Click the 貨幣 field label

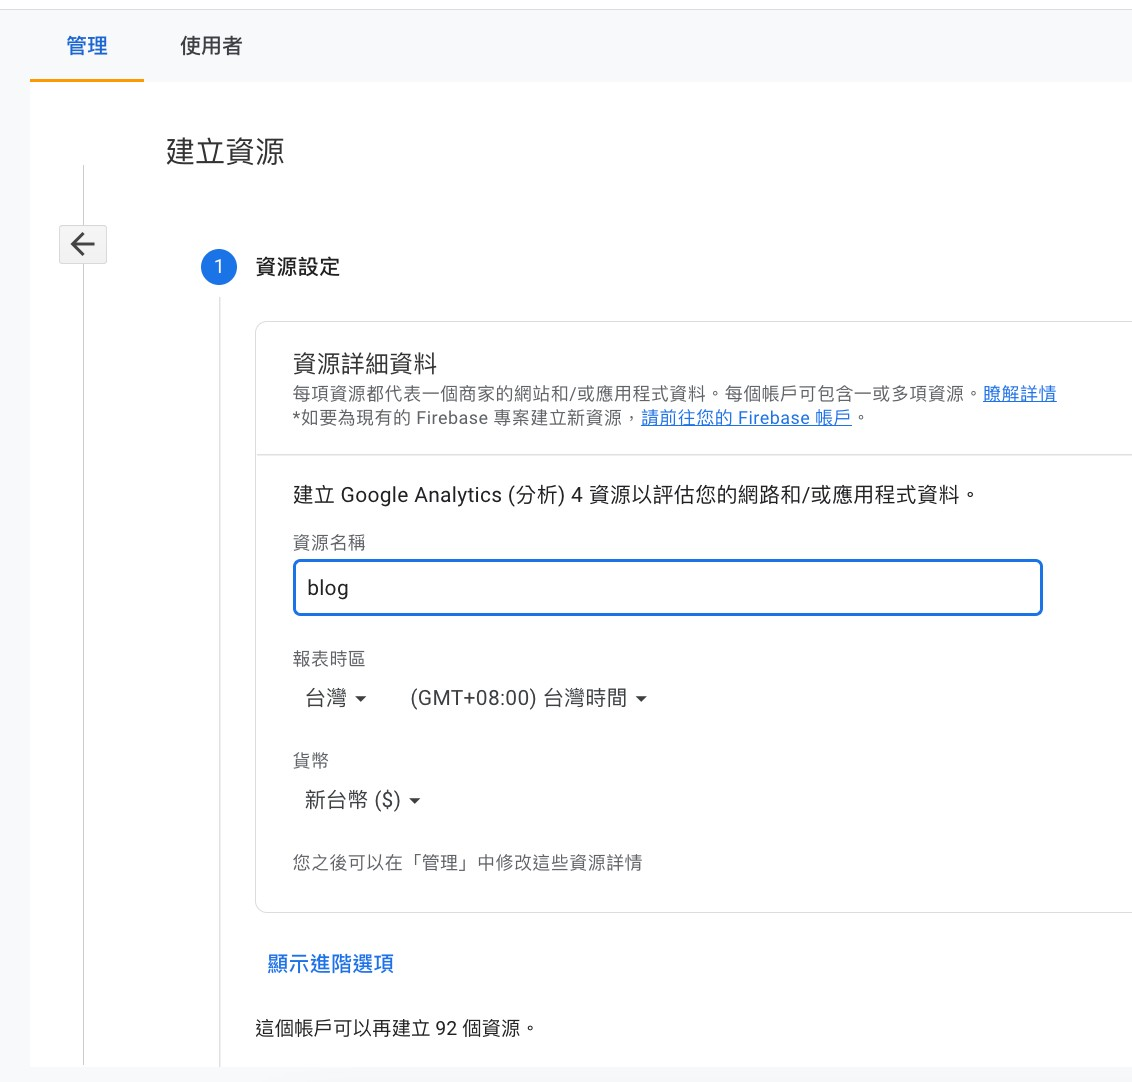[x=311, y=761]
